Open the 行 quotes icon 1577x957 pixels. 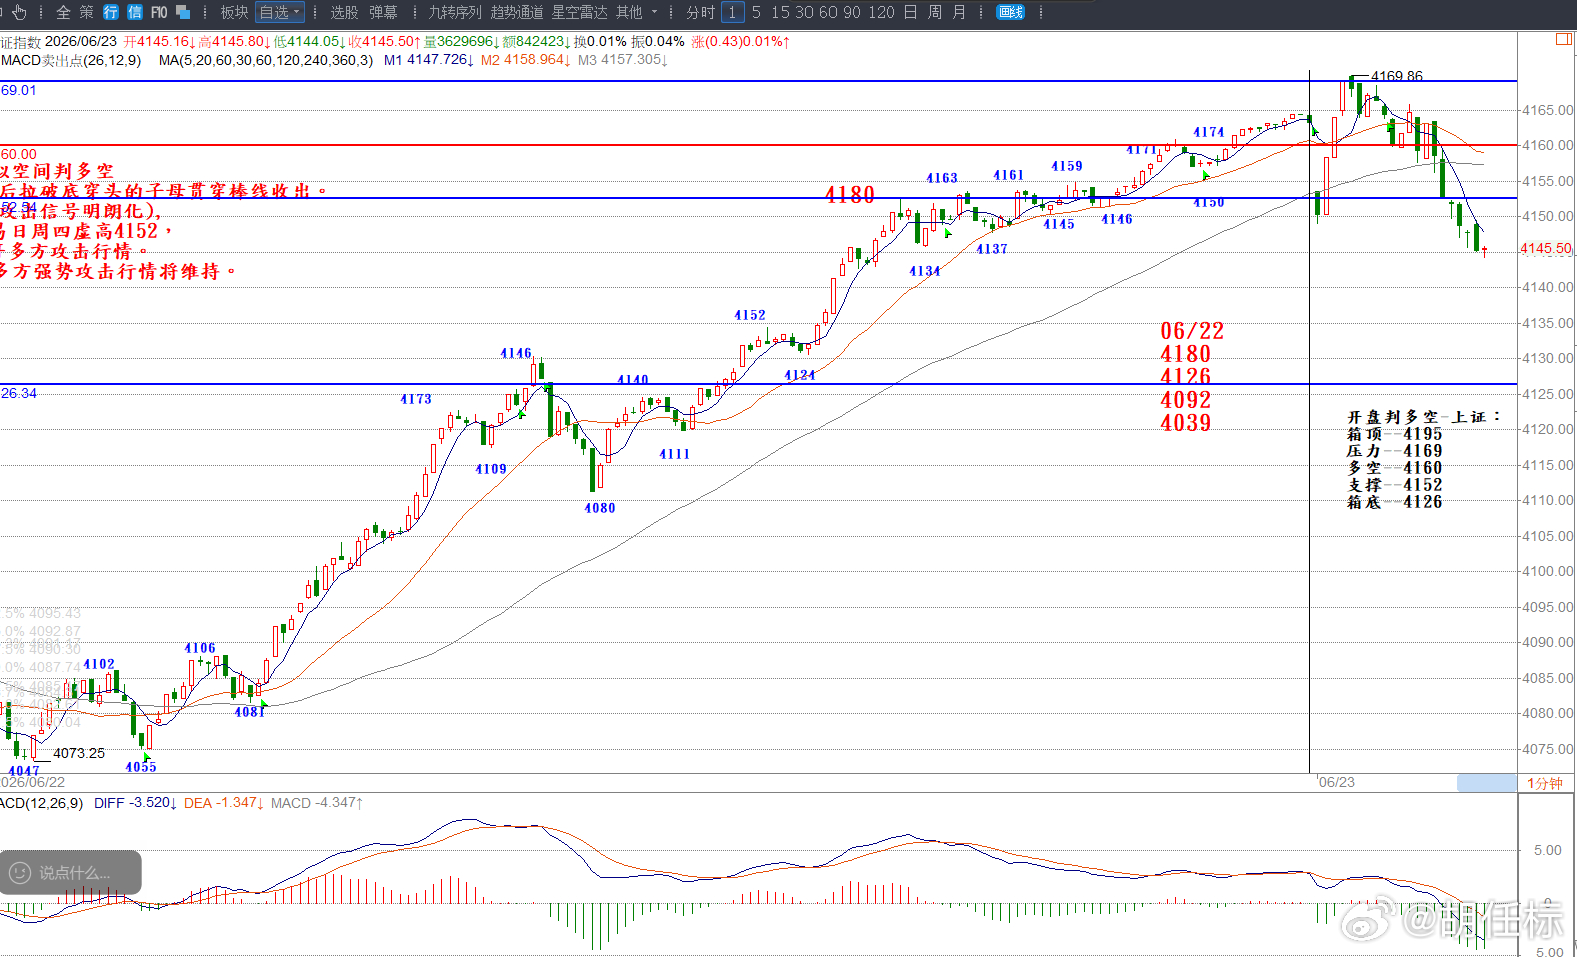click(x=110, y=12)
